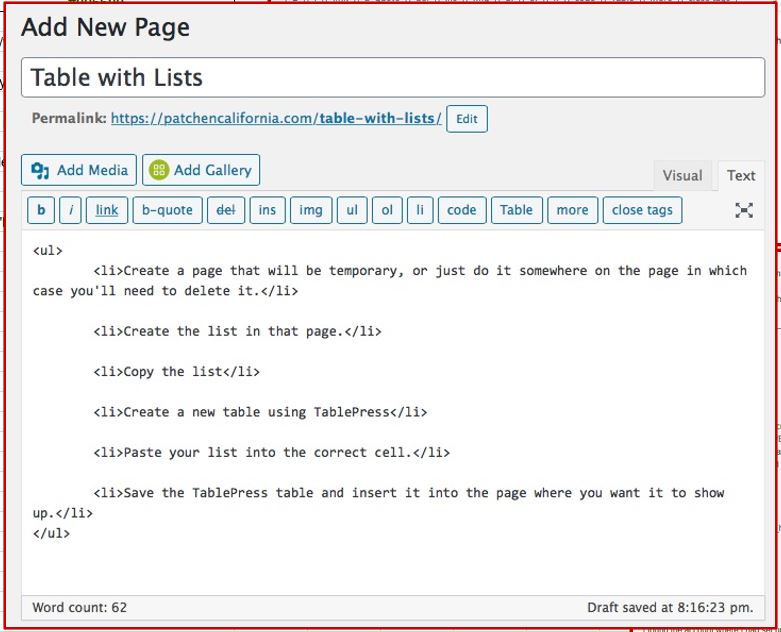
Task: Click the Add Gallery button
Action: [x=201, y=170]
